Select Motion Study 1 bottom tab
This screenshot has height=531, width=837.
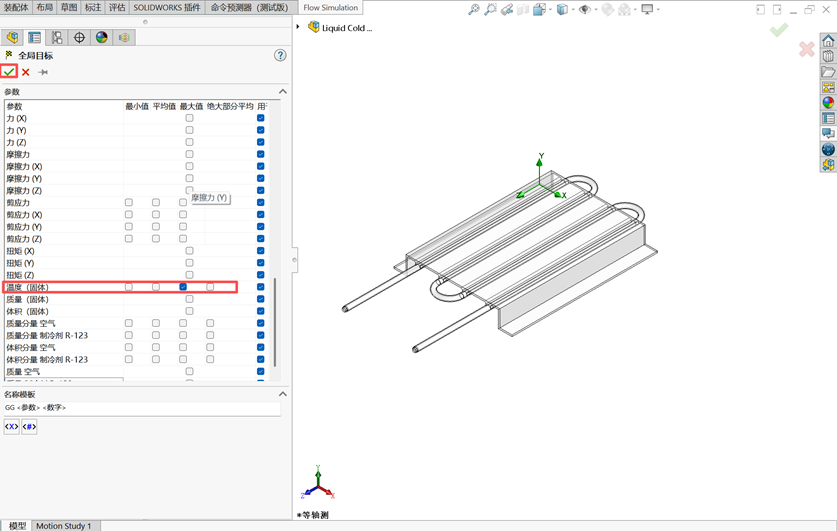pyautogui.click(x=64, y=526)
